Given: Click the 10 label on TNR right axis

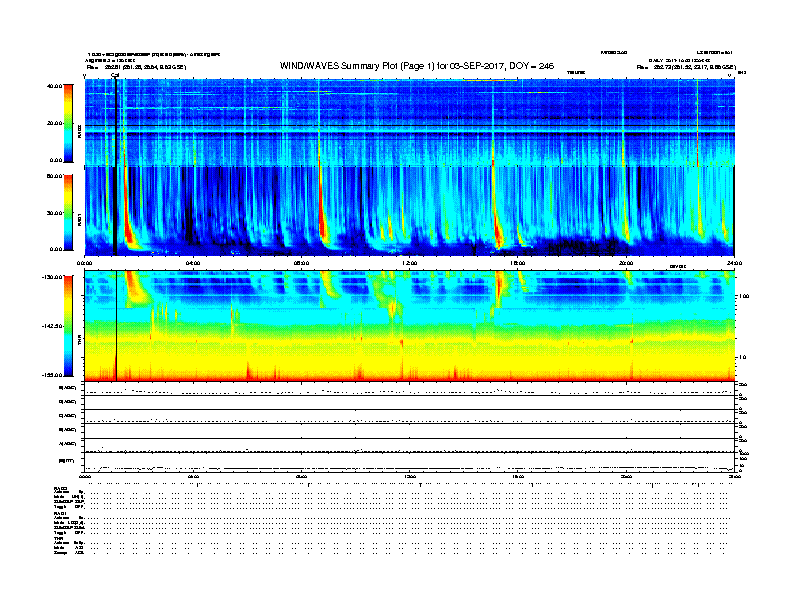Looking at the screenshot, I should (742, 358).
